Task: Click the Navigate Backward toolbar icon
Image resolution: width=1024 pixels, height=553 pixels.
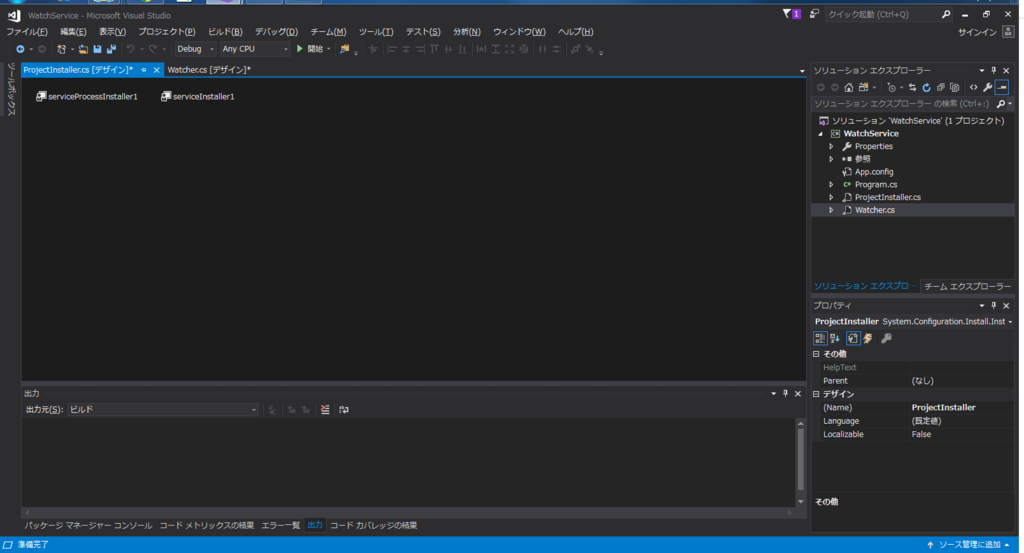Action: pyautogui.click(x=20, y=49)
